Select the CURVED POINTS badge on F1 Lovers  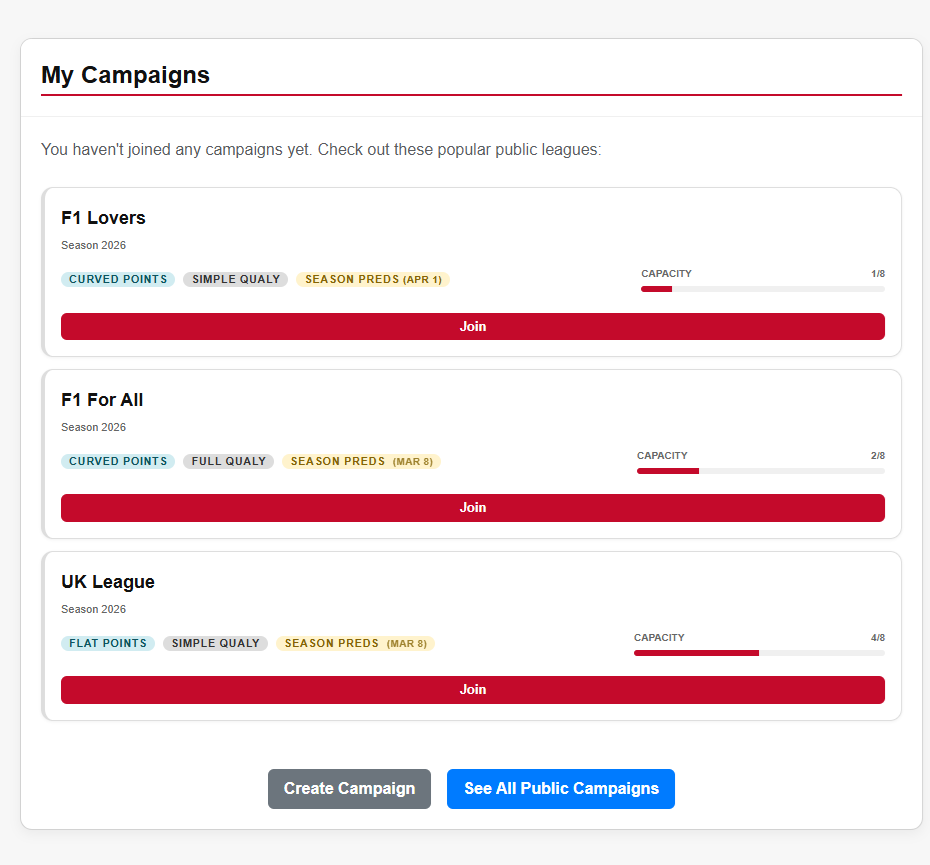117,279
